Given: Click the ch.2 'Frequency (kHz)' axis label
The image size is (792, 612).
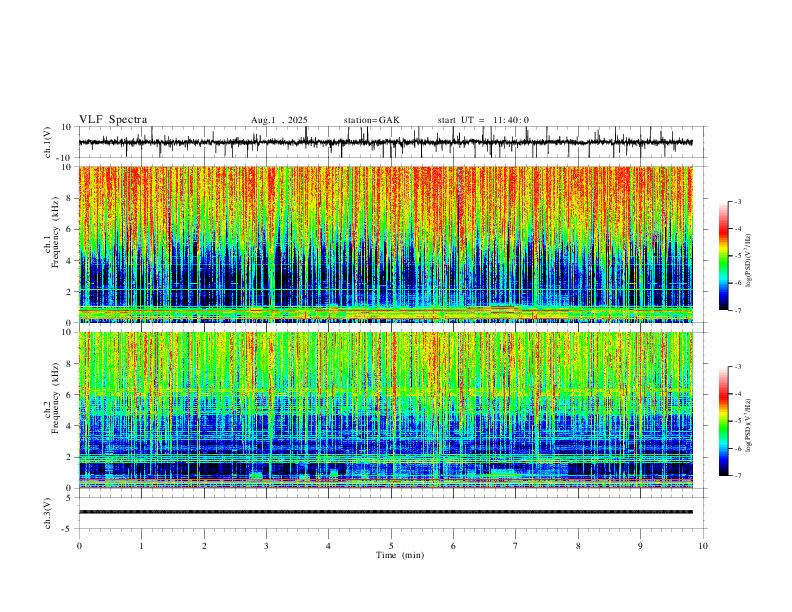Looking at the screenshot, I should click(55, 398).
